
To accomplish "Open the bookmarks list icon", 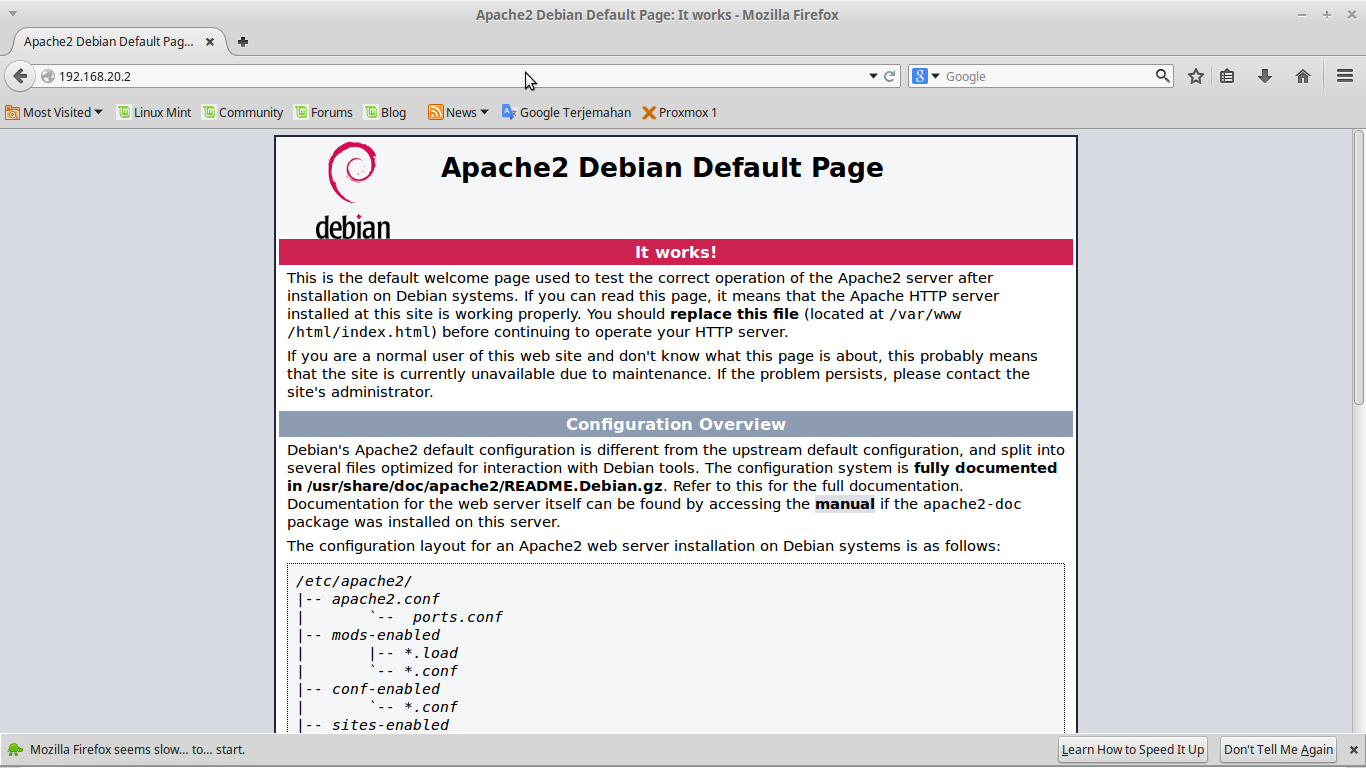I will tap(1228, 76).
